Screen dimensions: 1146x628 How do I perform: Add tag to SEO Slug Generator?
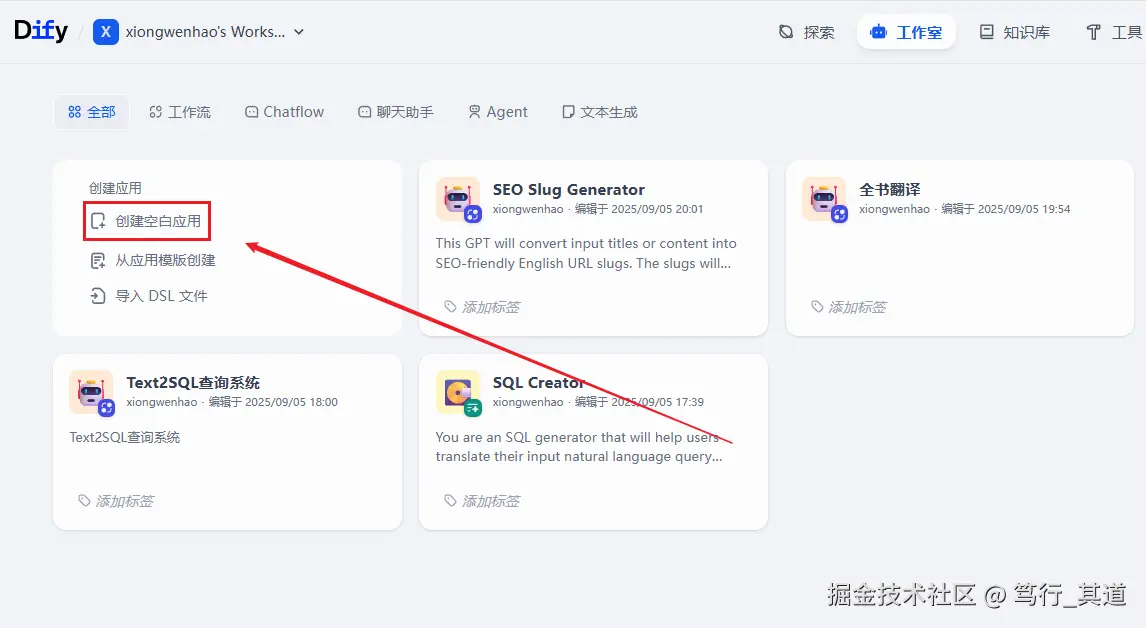(482, 307)
